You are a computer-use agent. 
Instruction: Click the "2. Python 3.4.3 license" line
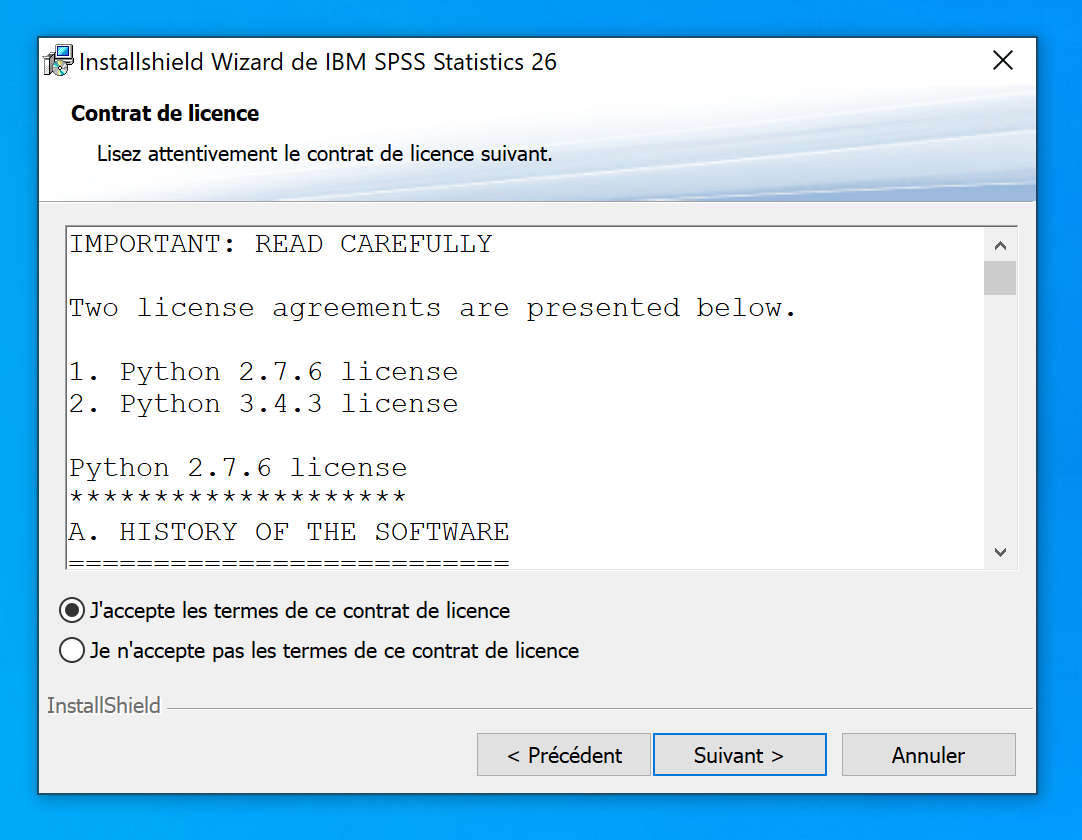click(x=264, y=404)
